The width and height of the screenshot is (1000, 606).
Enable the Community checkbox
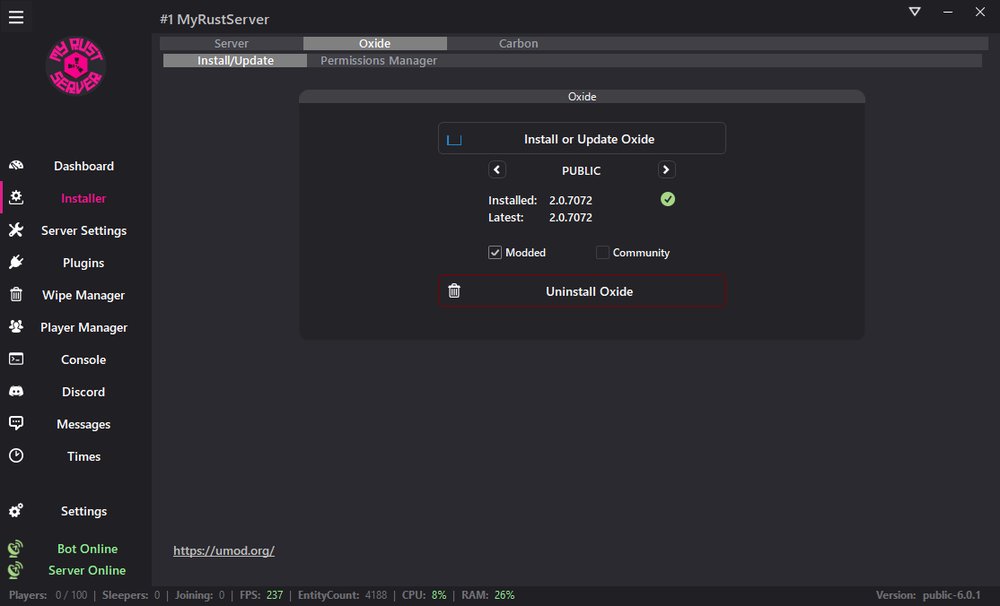[602, 253]
